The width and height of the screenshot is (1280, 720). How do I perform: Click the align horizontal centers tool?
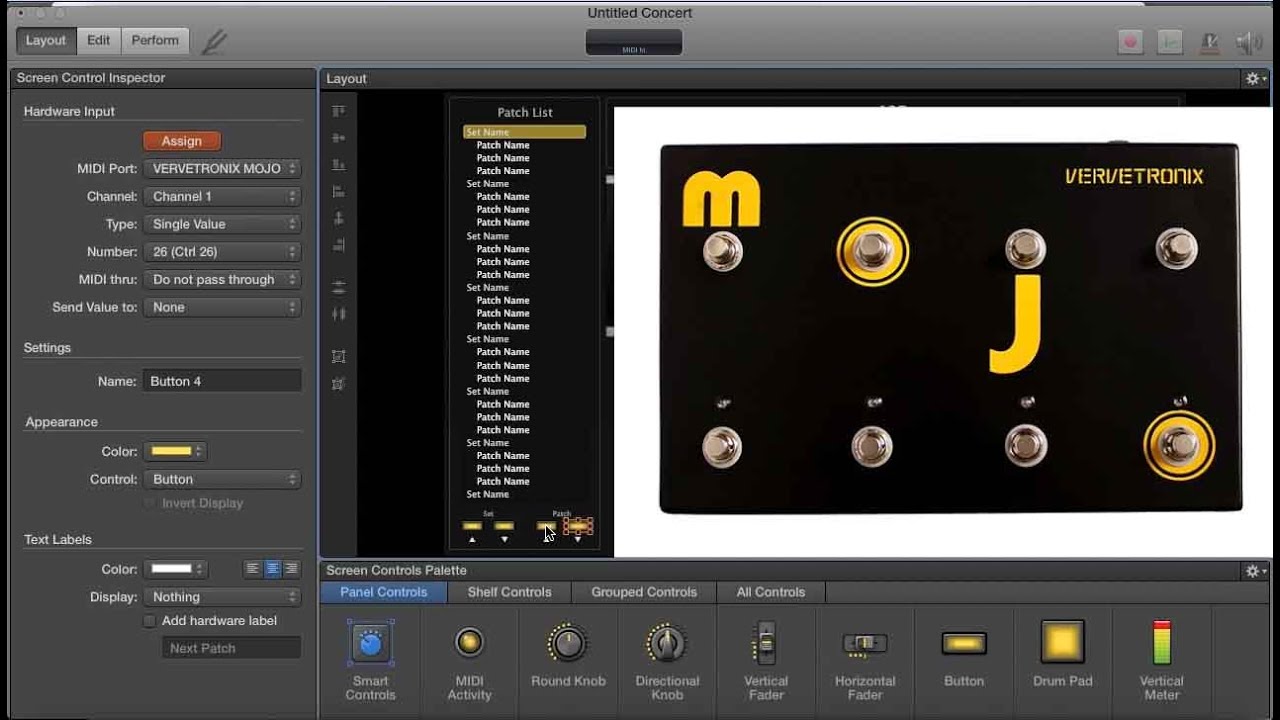tap(339, 218)
